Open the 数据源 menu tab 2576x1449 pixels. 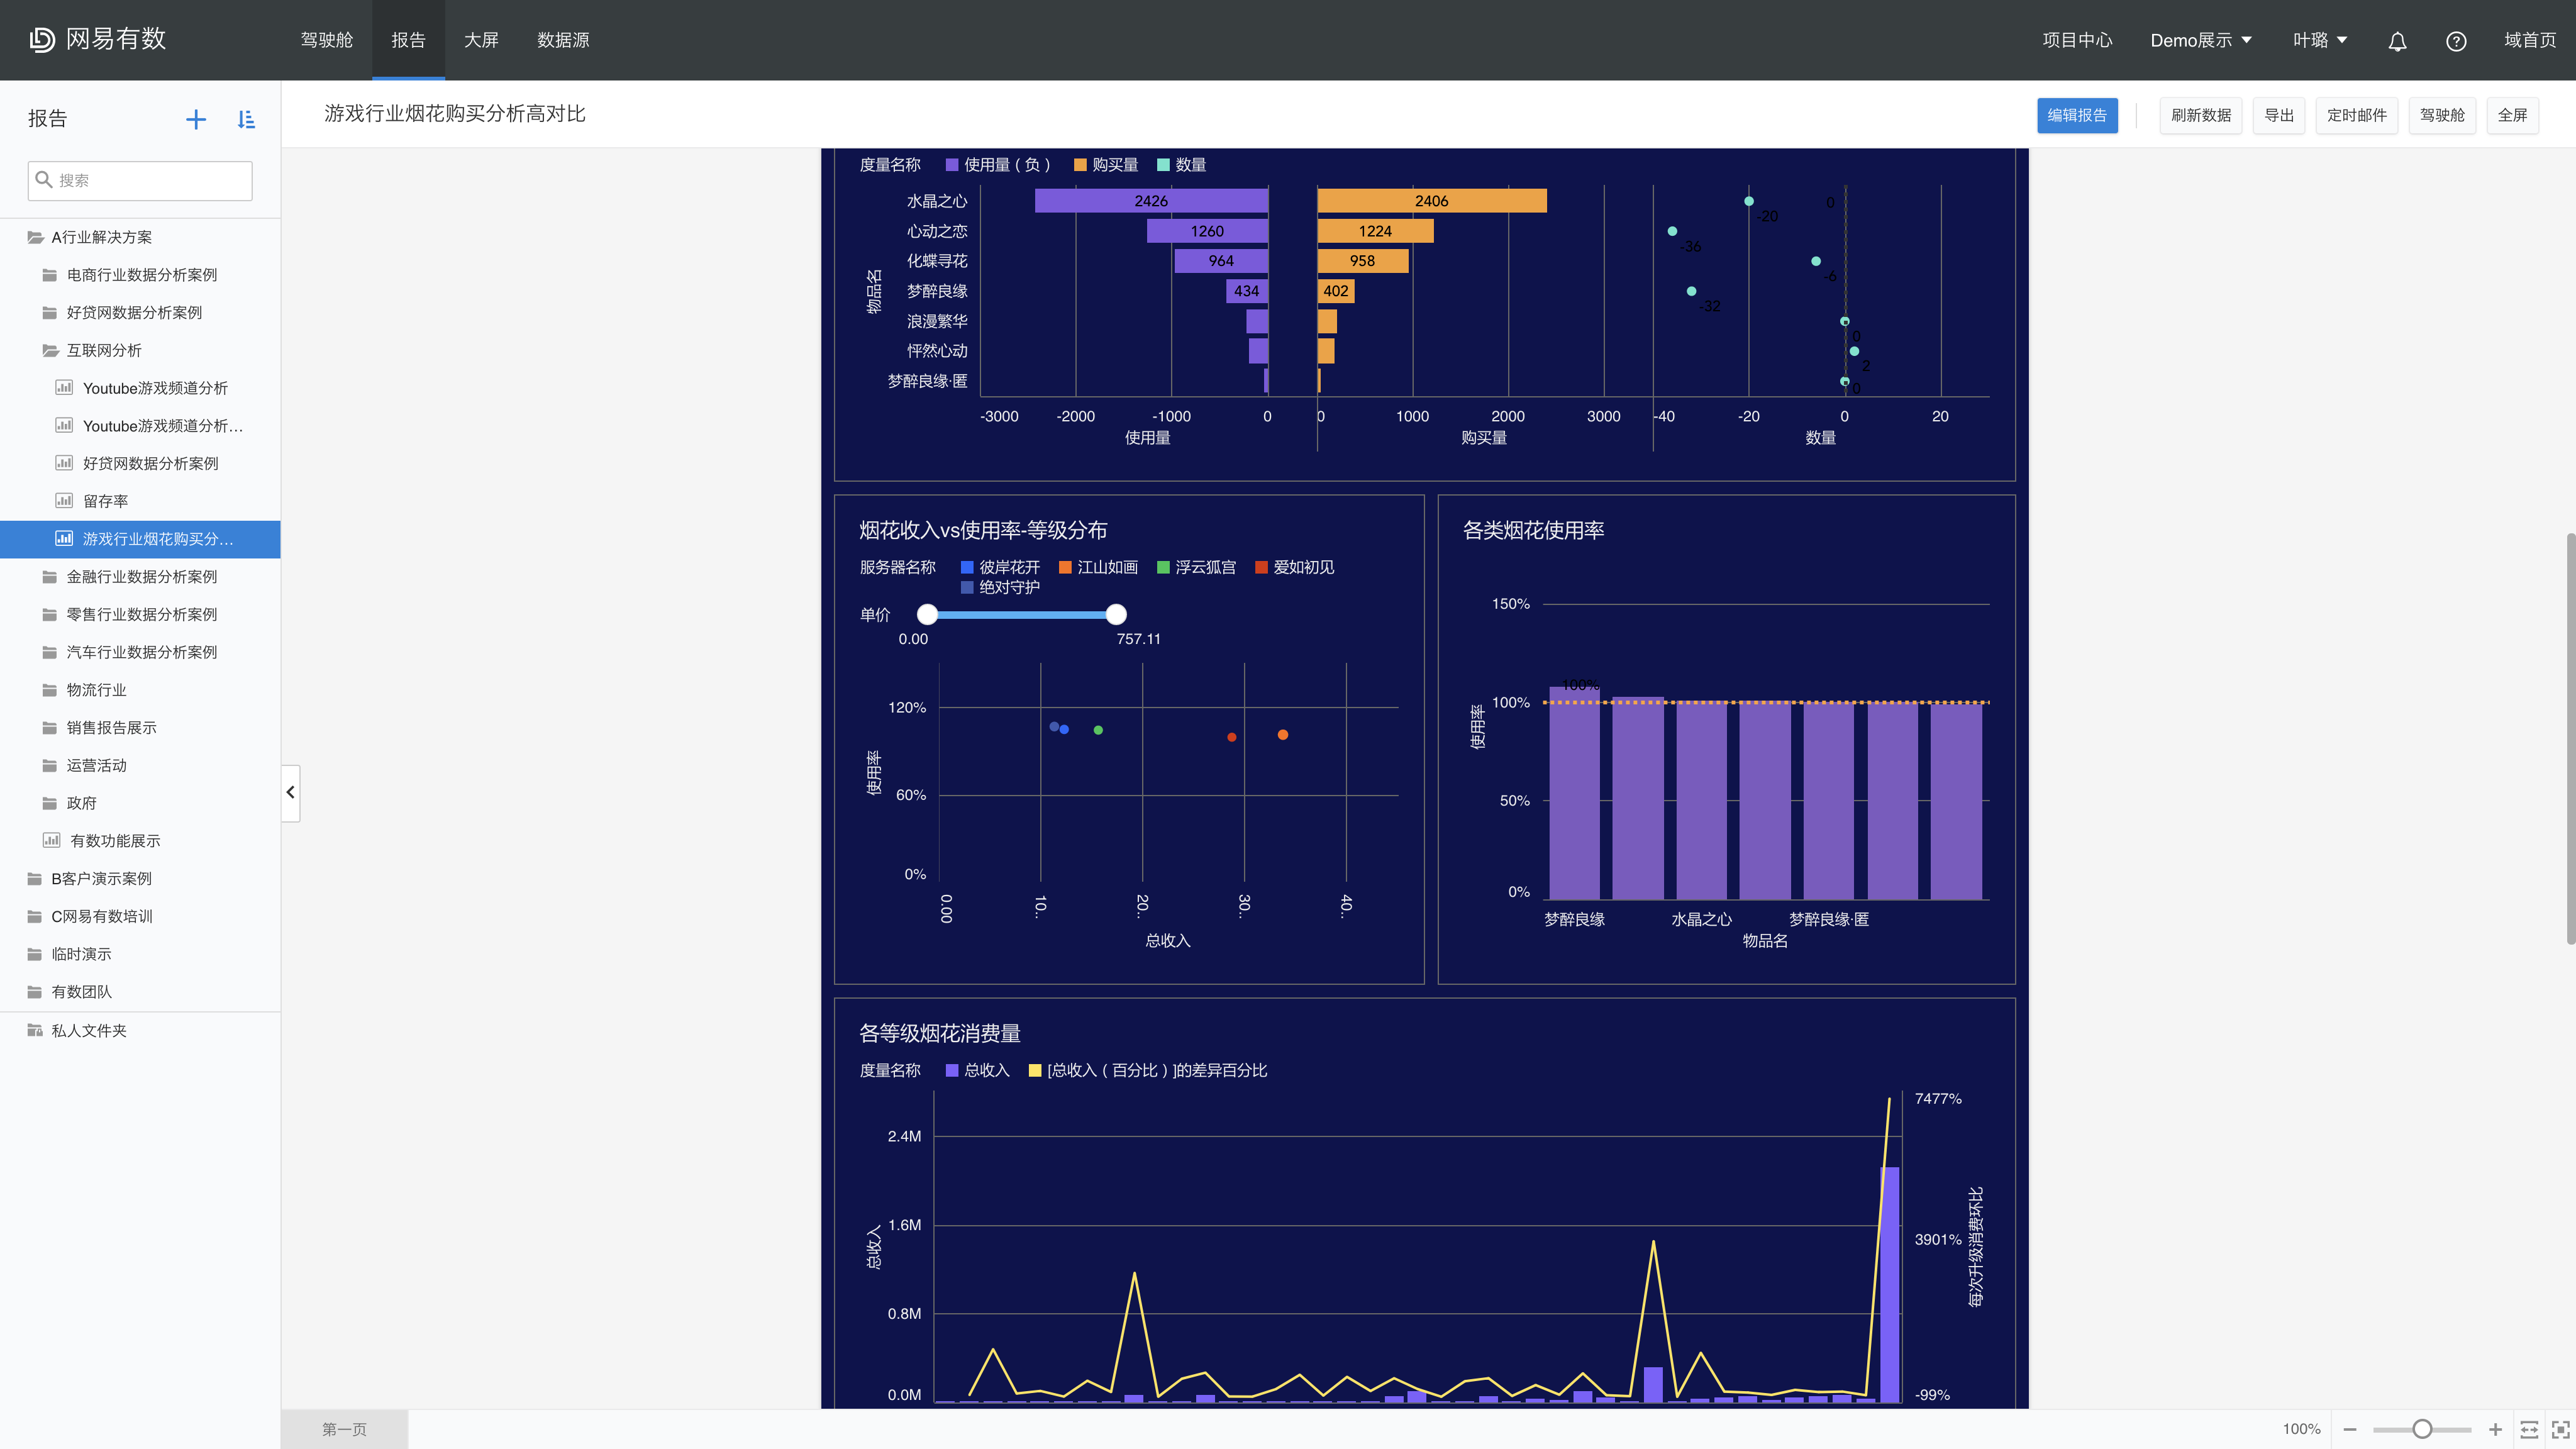click(x=563, y=40)
